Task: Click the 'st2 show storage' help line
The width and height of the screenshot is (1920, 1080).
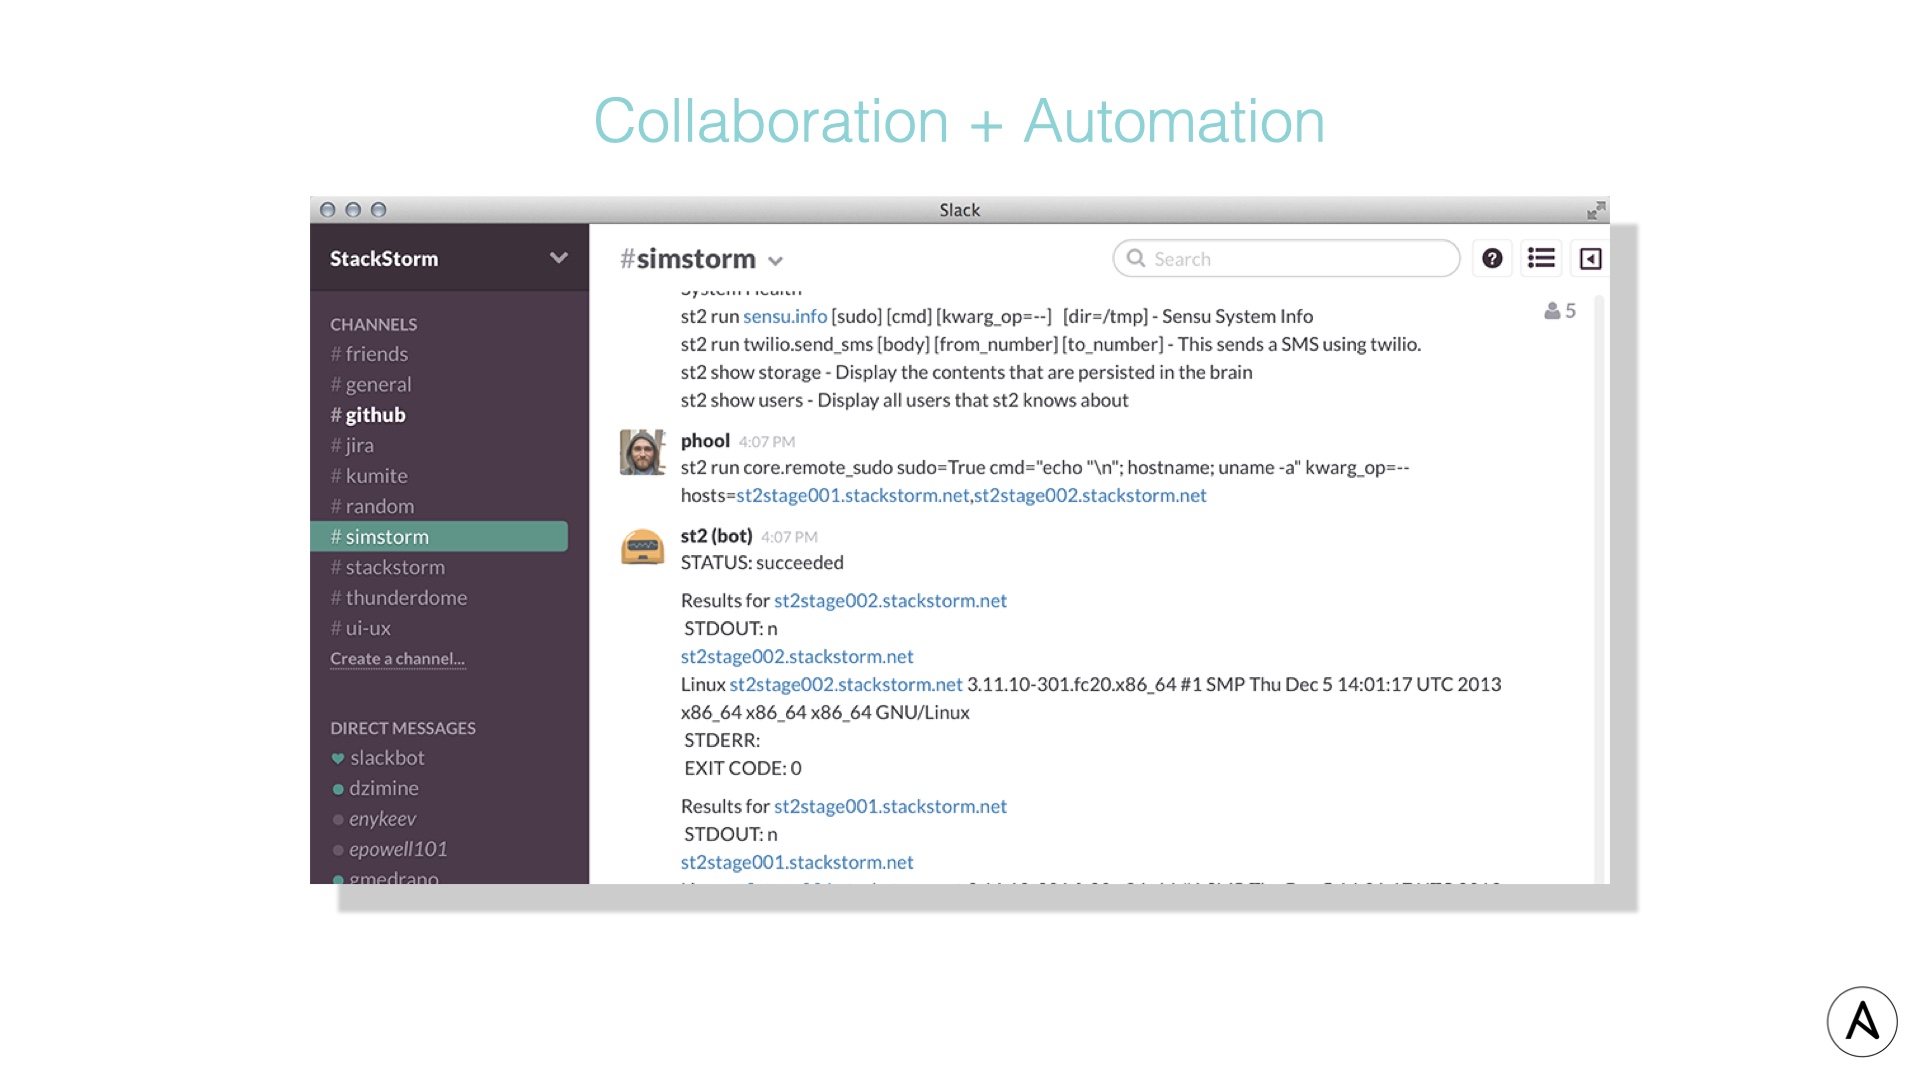Action: (x=966, y=372)
